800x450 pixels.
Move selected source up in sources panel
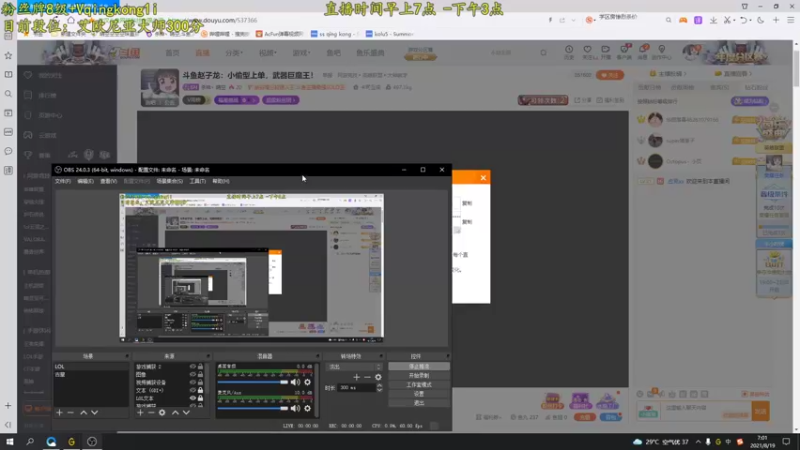coord(175,412)
